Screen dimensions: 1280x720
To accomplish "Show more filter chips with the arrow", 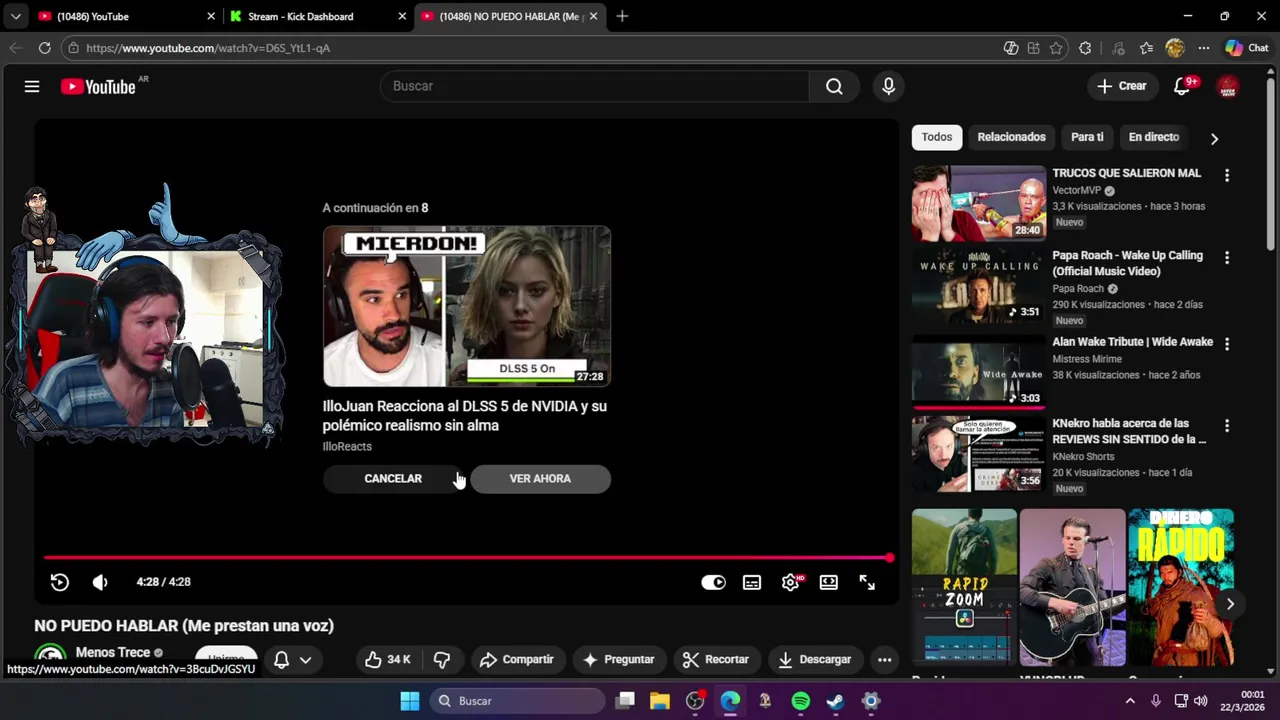I will click(1214, 138).
